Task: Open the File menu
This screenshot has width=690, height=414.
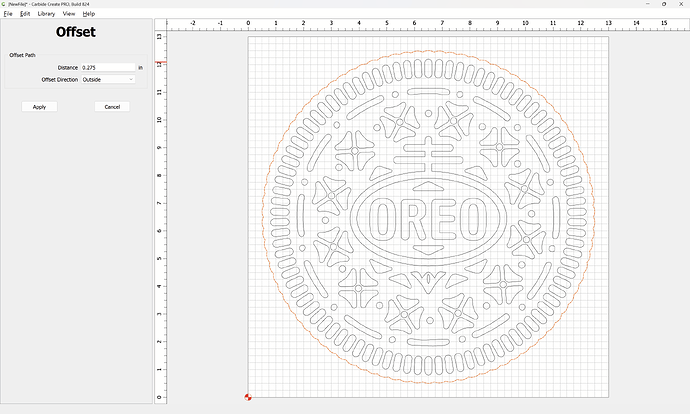Action: [x=8, y=14]
